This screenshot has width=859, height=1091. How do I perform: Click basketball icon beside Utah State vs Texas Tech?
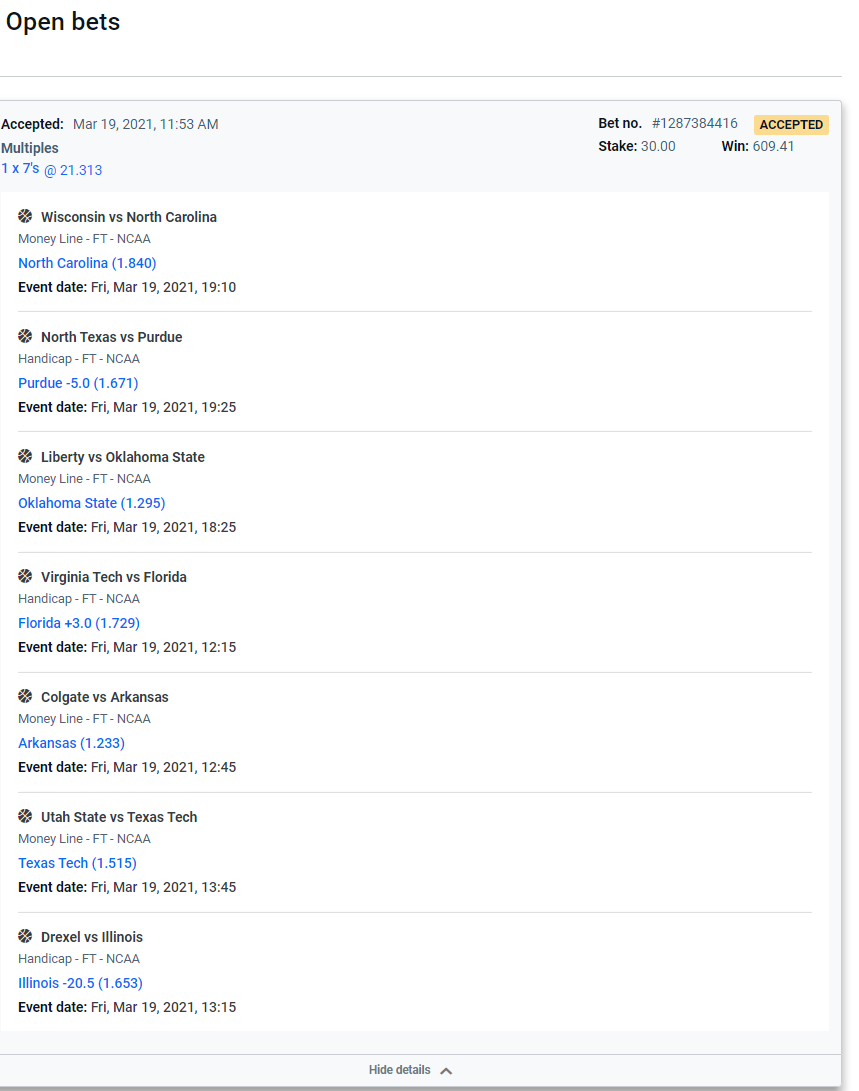pos(25,816)
